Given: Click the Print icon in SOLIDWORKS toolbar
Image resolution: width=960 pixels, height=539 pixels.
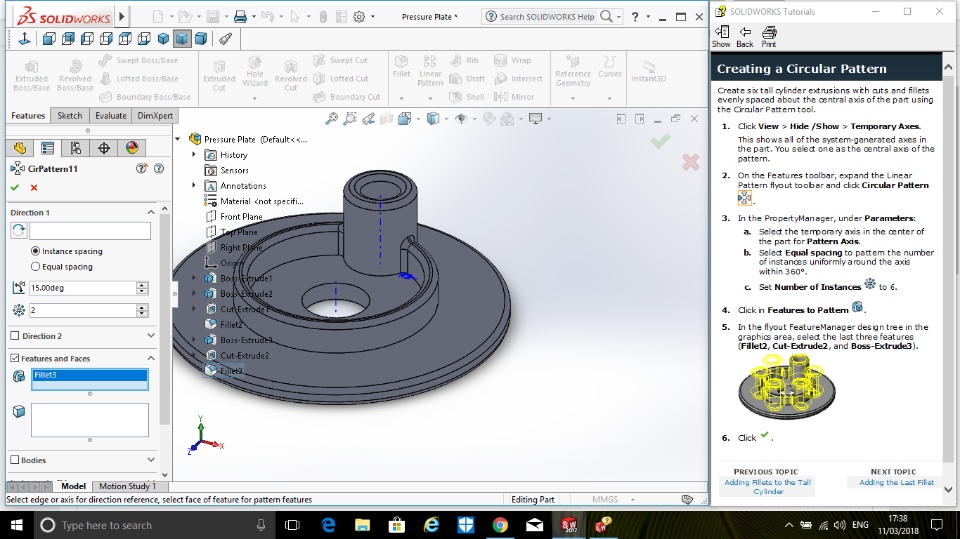Looking at the screenshot, I should pyautogui.click(x=241, y=17).
